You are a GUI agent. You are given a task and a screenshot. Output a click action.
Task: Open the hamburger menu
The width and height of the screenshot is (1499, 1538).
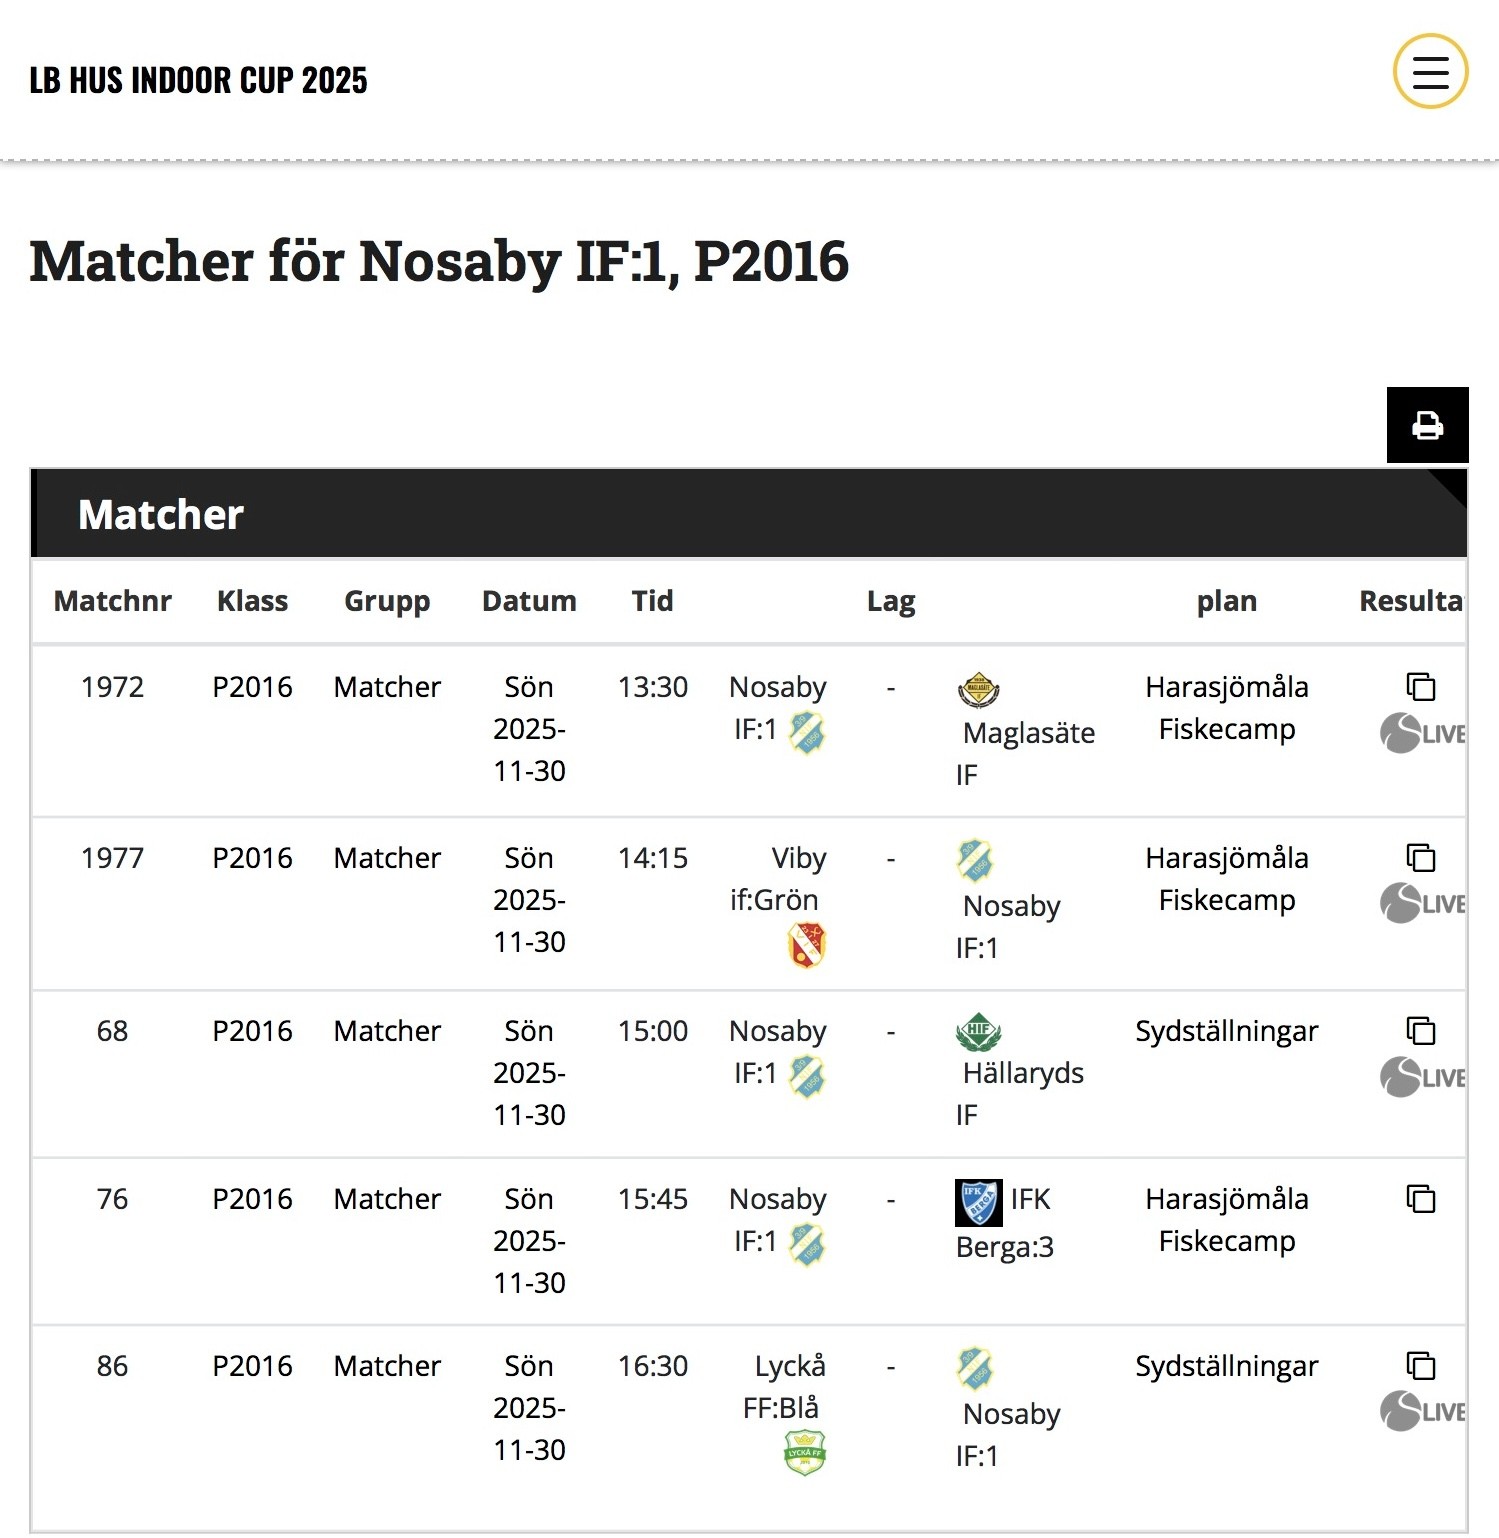click(x=1430, y=72)
